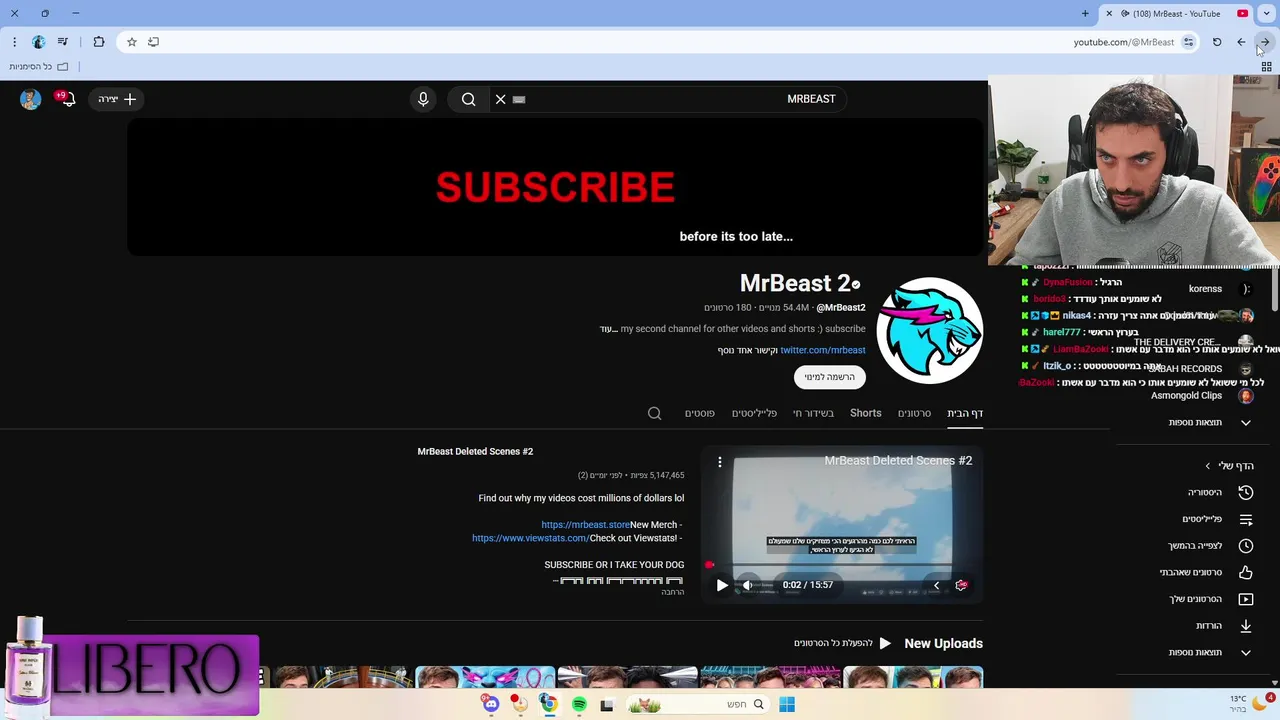Open the viewstats.com link
Image resolution: width=1280 pixels, height=720 pixels.
click(531, 538)
